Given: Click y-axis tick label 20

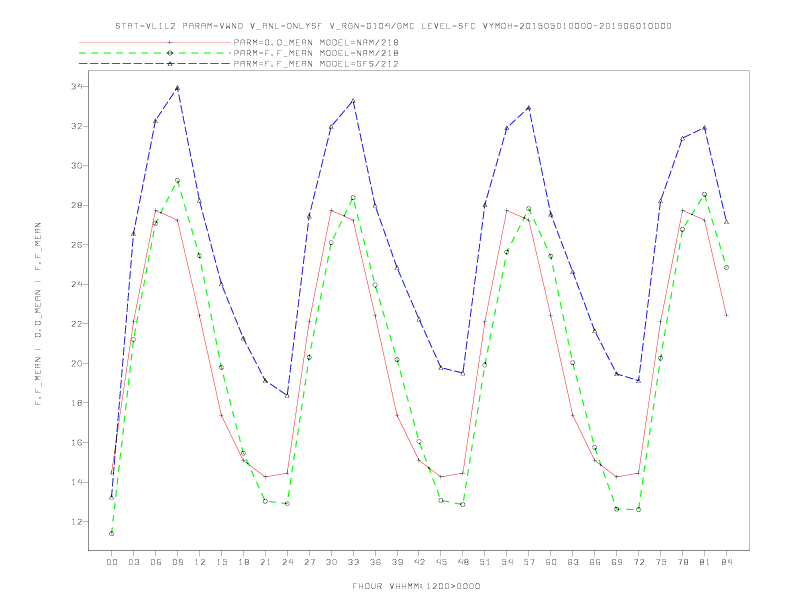Looking at the screenshot, I should click(77, 364).
